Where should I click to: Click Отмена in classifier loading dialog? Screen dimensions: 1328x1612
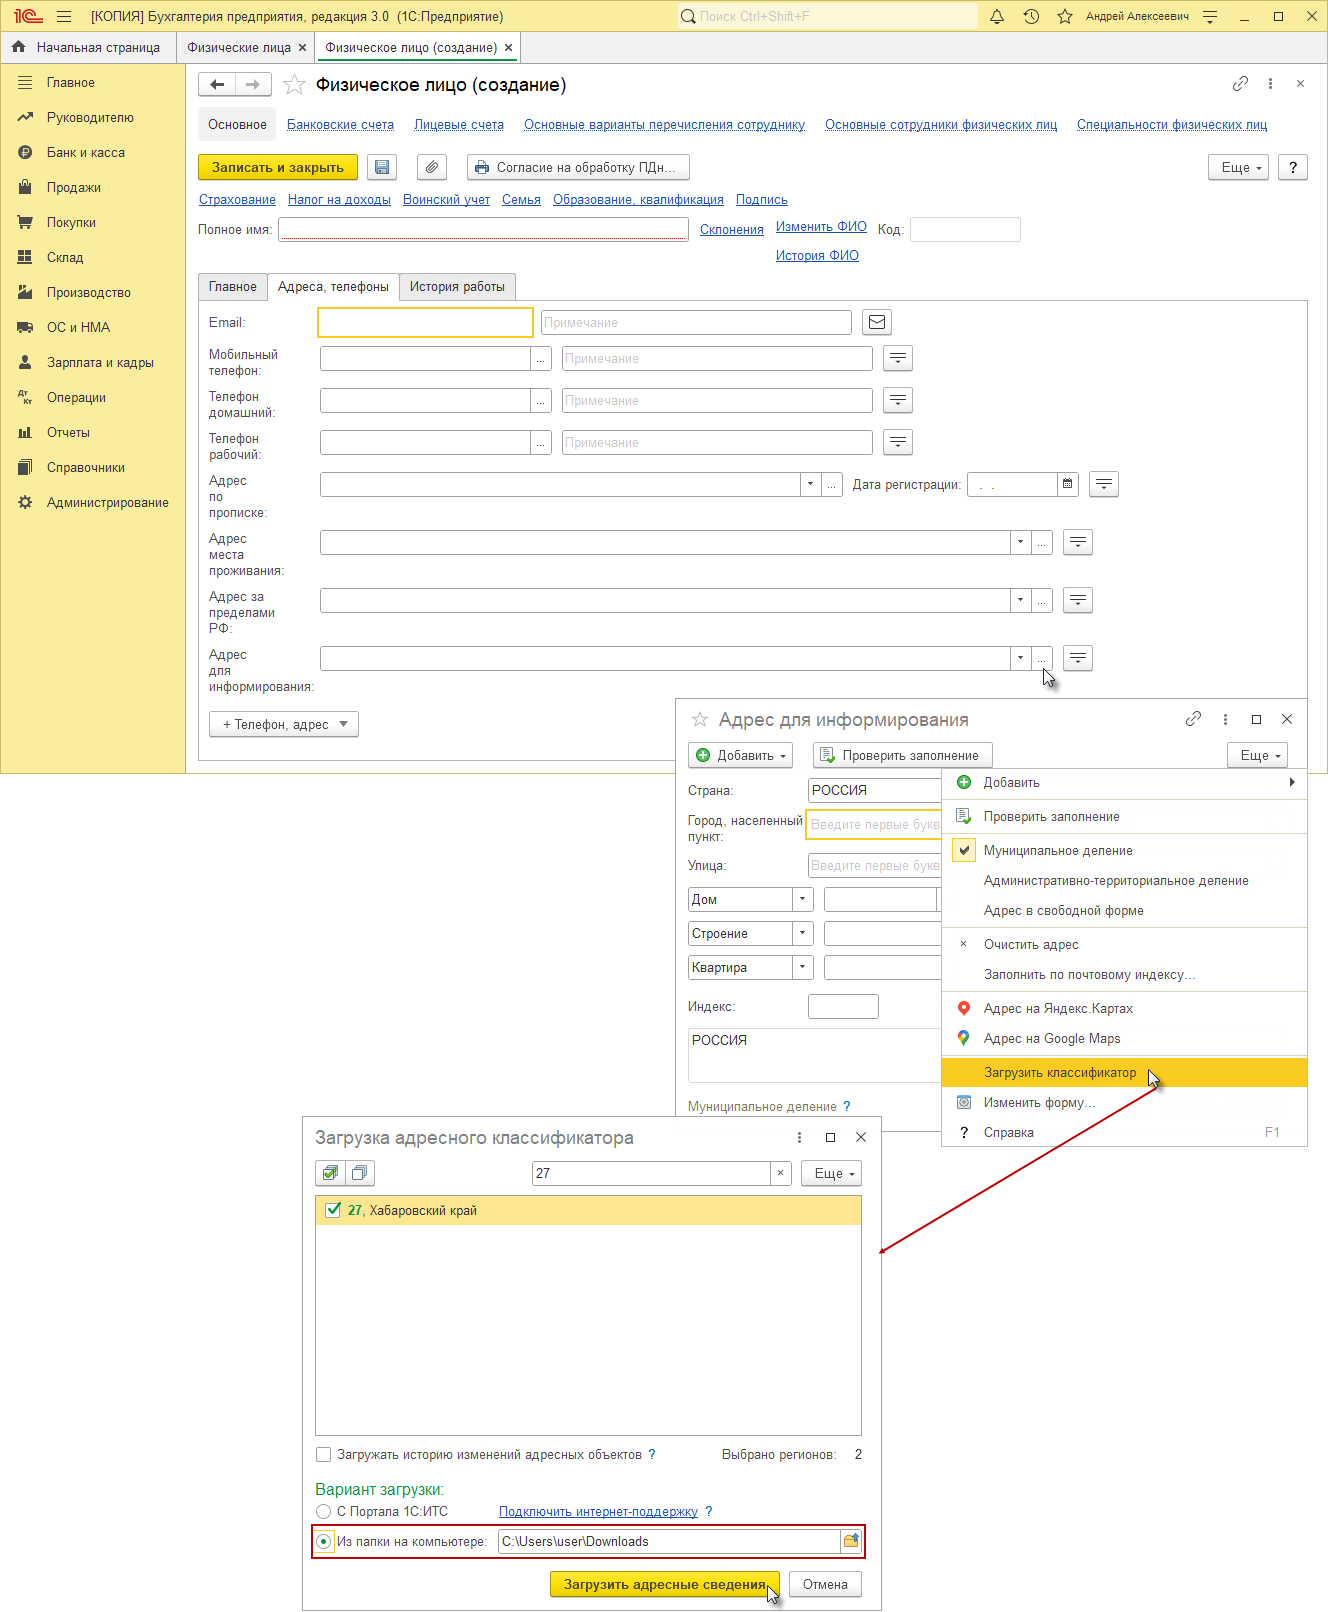coord(825,1584)
